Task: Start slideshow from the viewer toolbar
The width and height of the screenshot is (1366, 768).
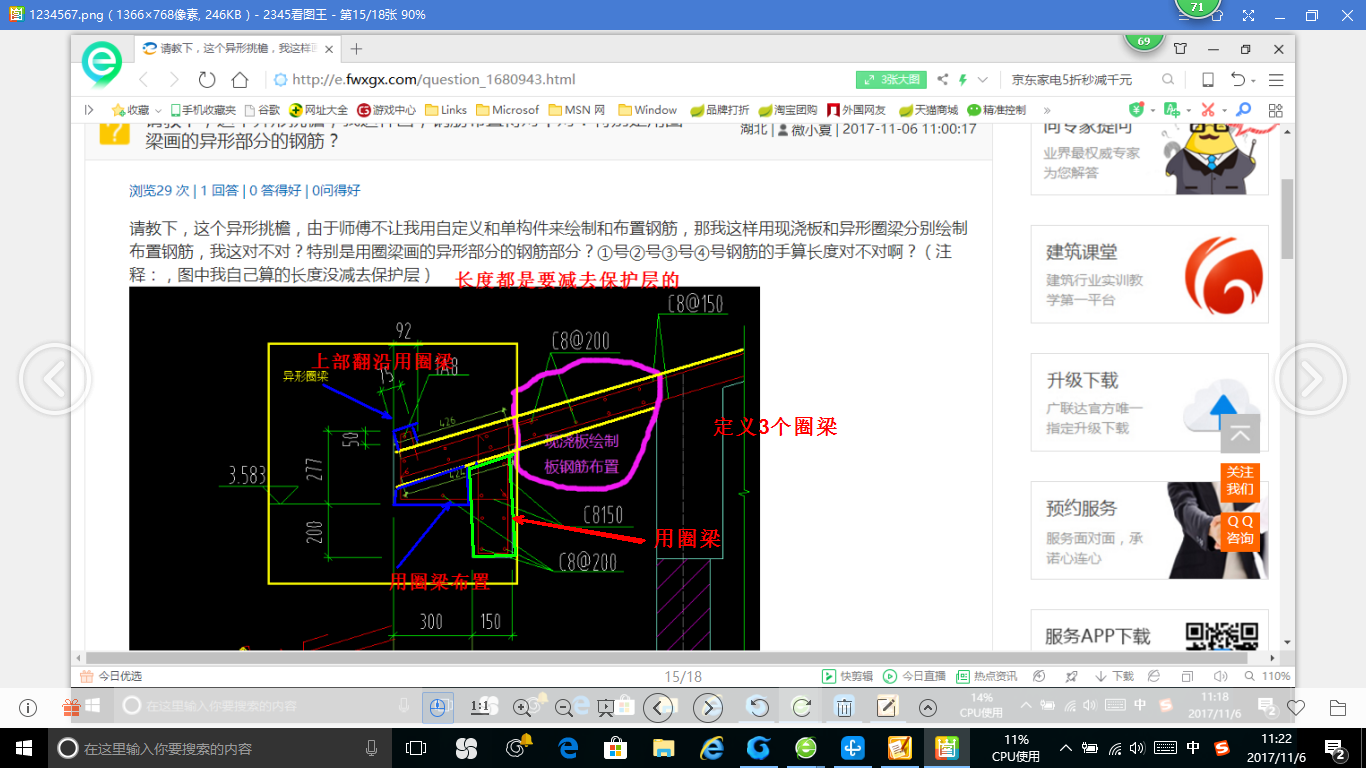Action: (x=606, y=708)
